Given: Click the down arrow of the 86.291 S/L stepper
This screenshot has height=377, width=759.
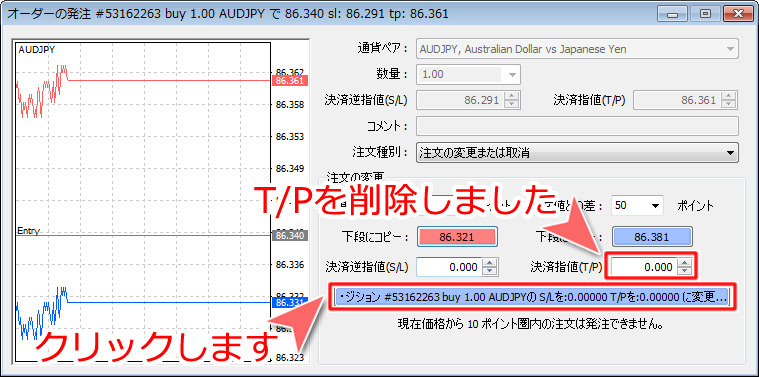Looking at the screenshot, I should click(511, 105).
